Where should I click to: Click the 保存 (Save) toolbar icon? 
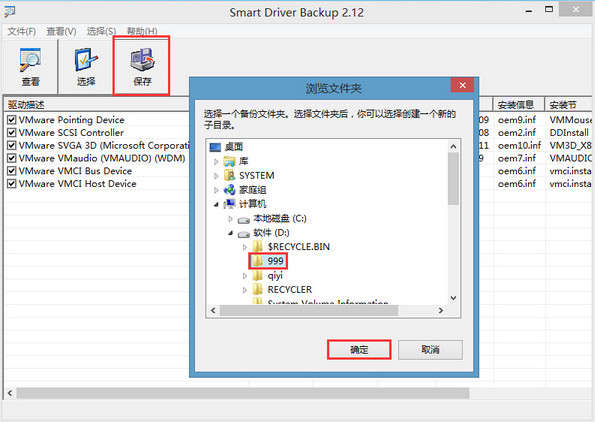[142, 66]
